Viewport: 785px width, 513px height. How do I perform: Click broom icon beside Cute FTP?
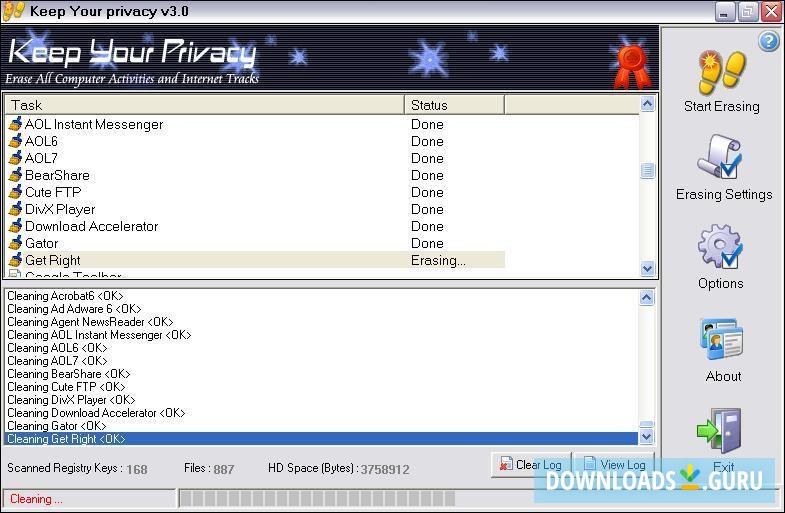(16, 192)
